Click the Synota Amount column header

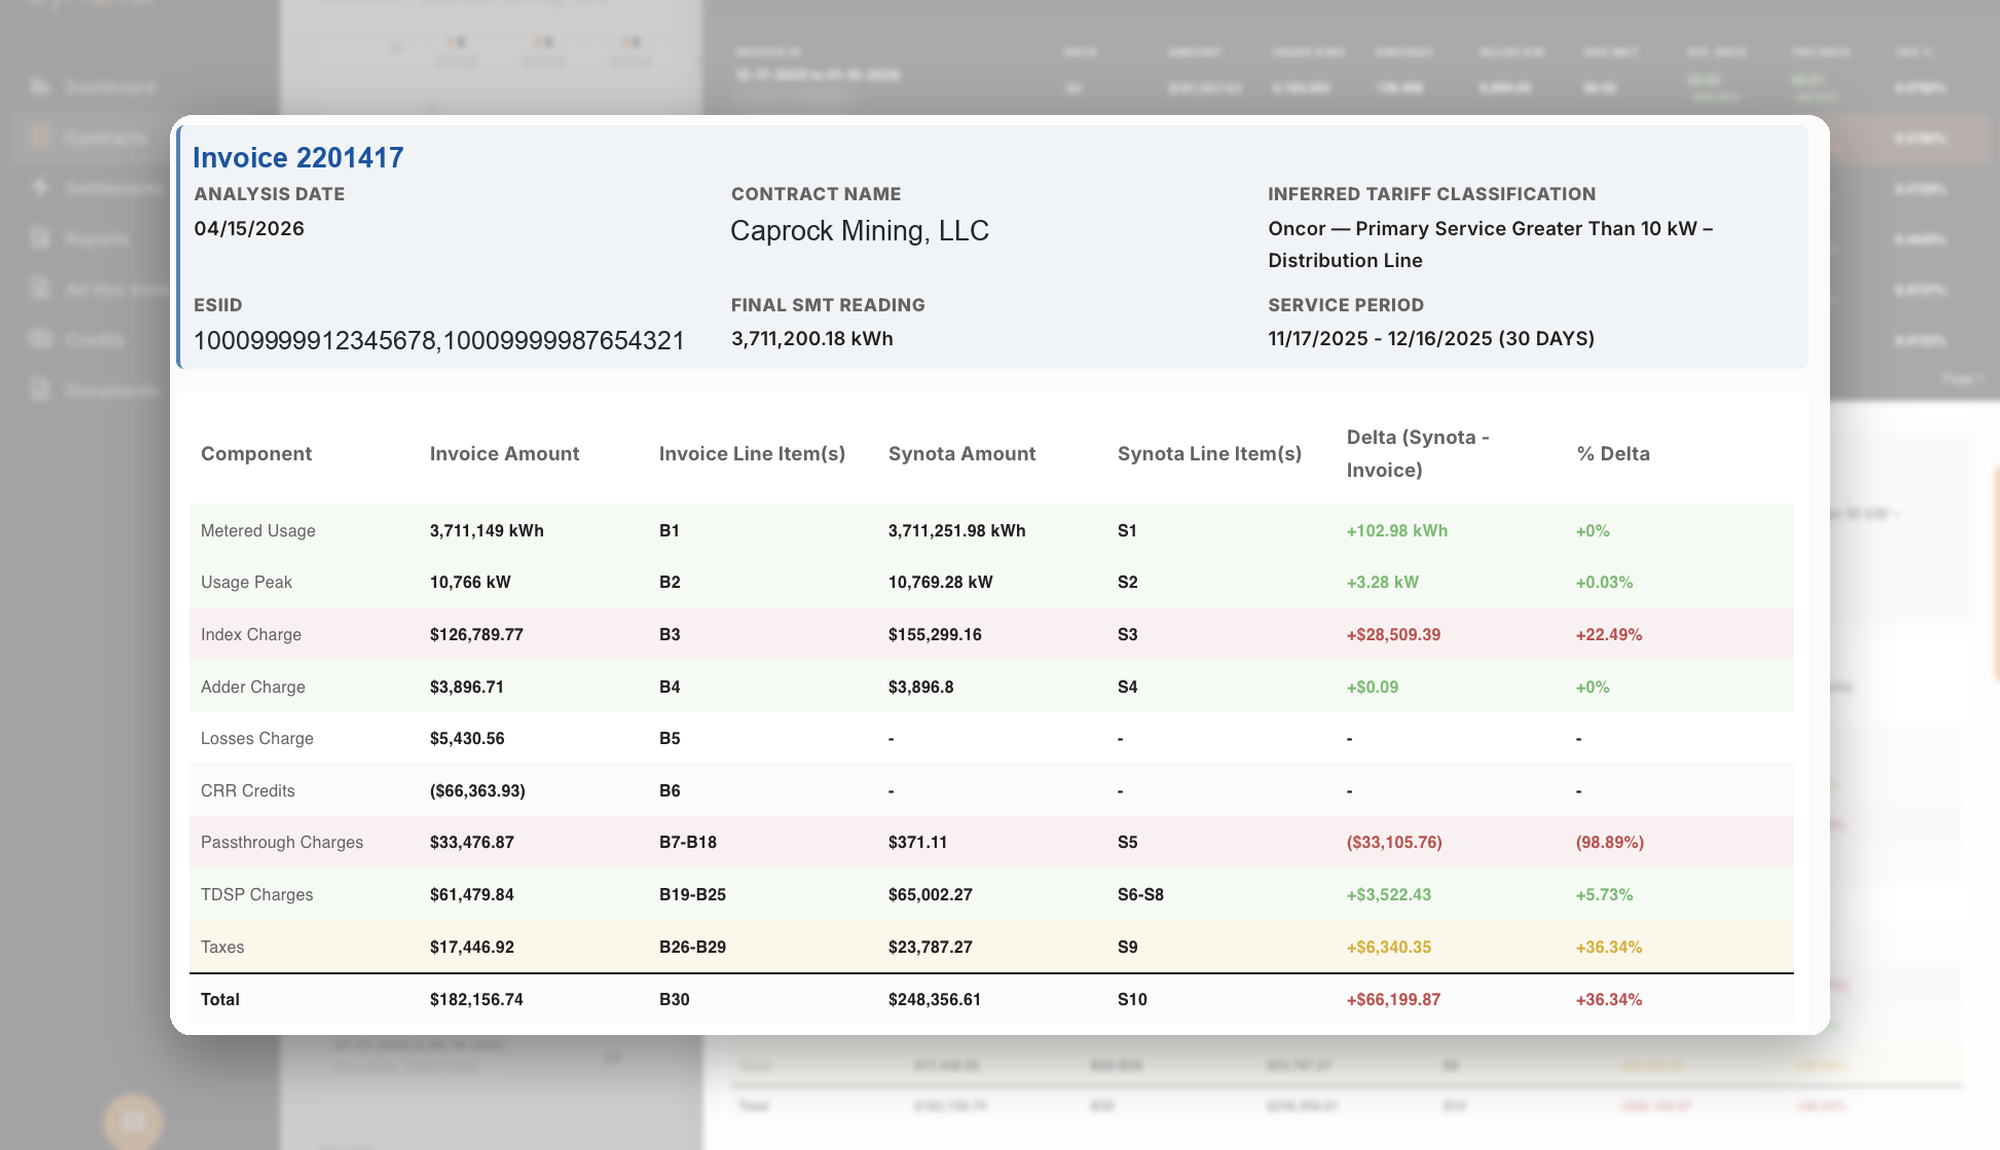[962, 454]
